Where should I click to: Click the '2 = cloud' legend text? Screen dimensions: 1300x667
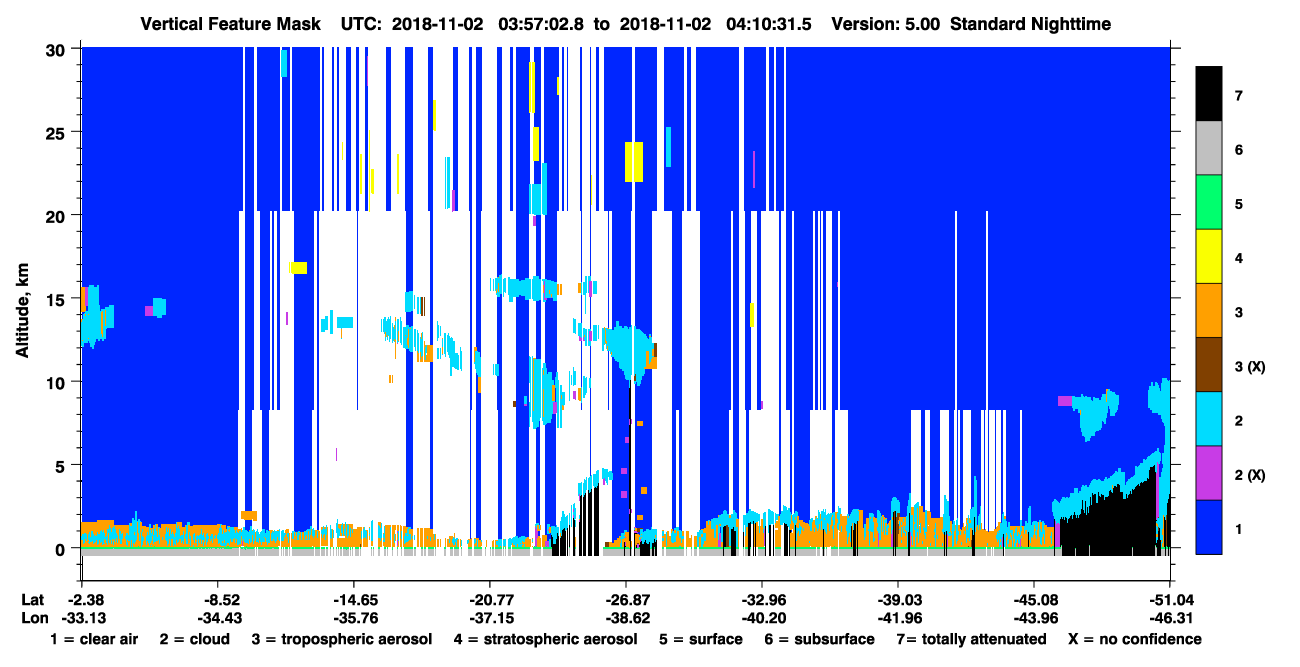point(194,639)
